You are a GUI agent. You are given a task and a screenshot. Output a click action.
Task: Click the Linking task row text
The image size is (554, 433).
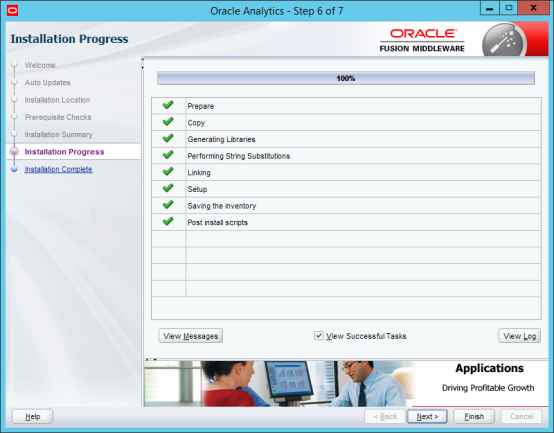(199, 172)
